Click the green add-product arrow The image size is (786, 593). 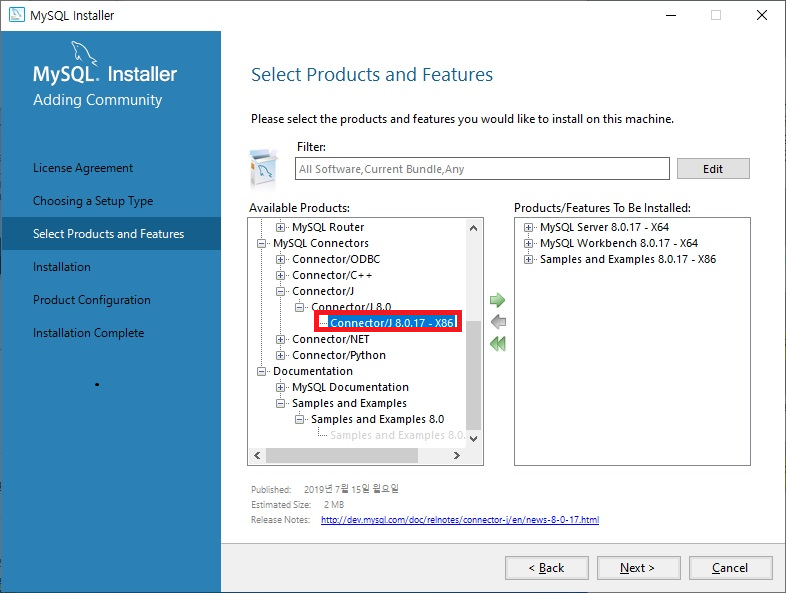pos(497,300)
